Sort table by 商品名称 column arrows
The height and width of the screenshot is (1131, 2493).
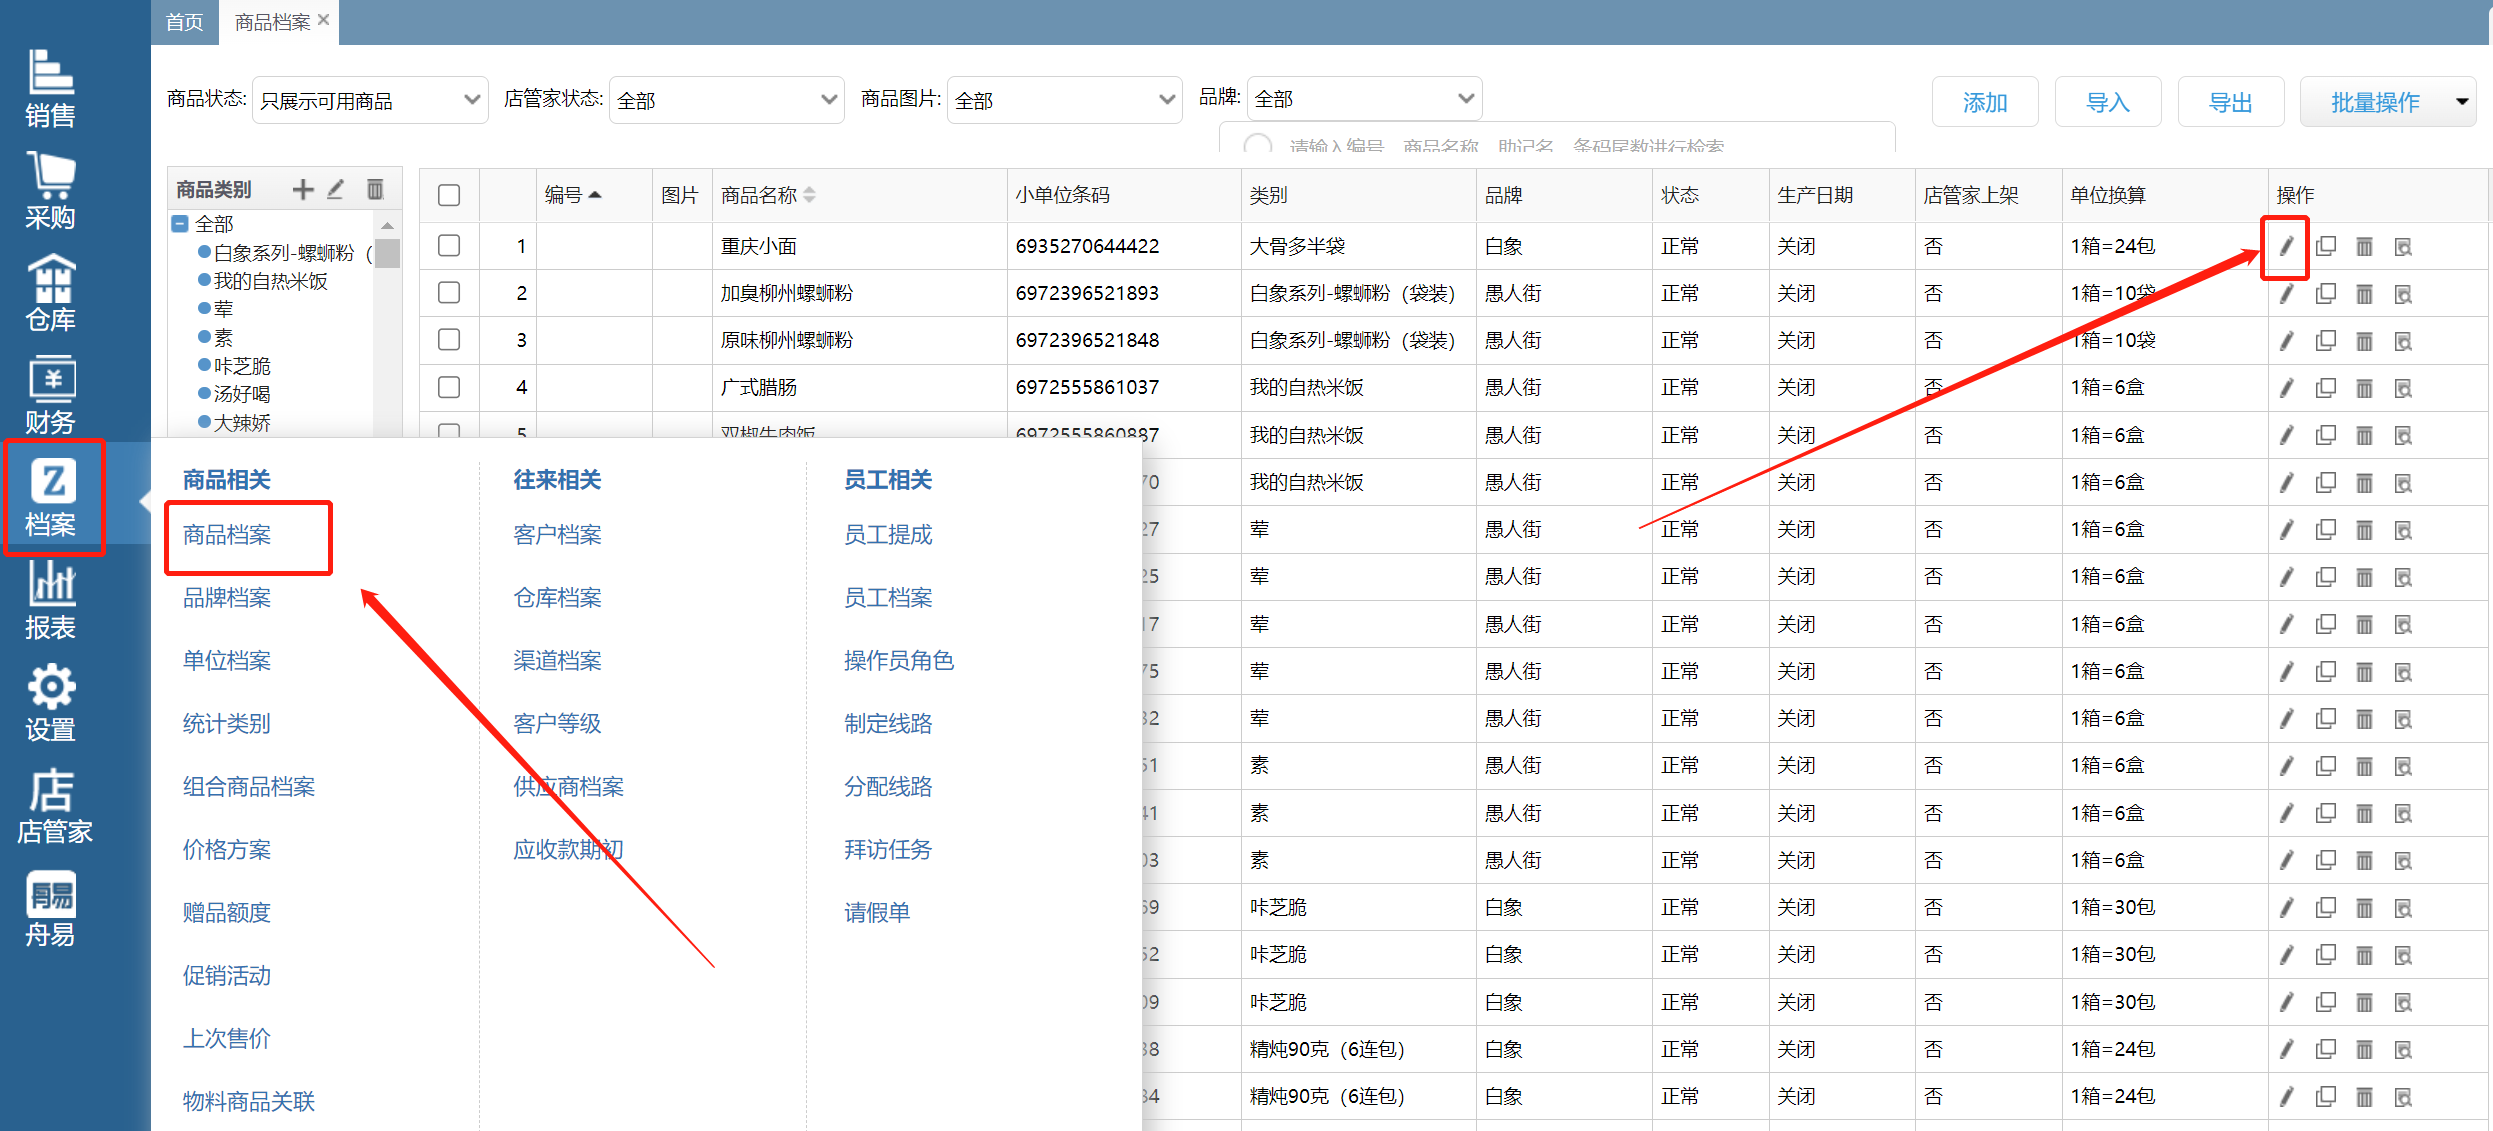pyautogui.click(x=809, y=195)
